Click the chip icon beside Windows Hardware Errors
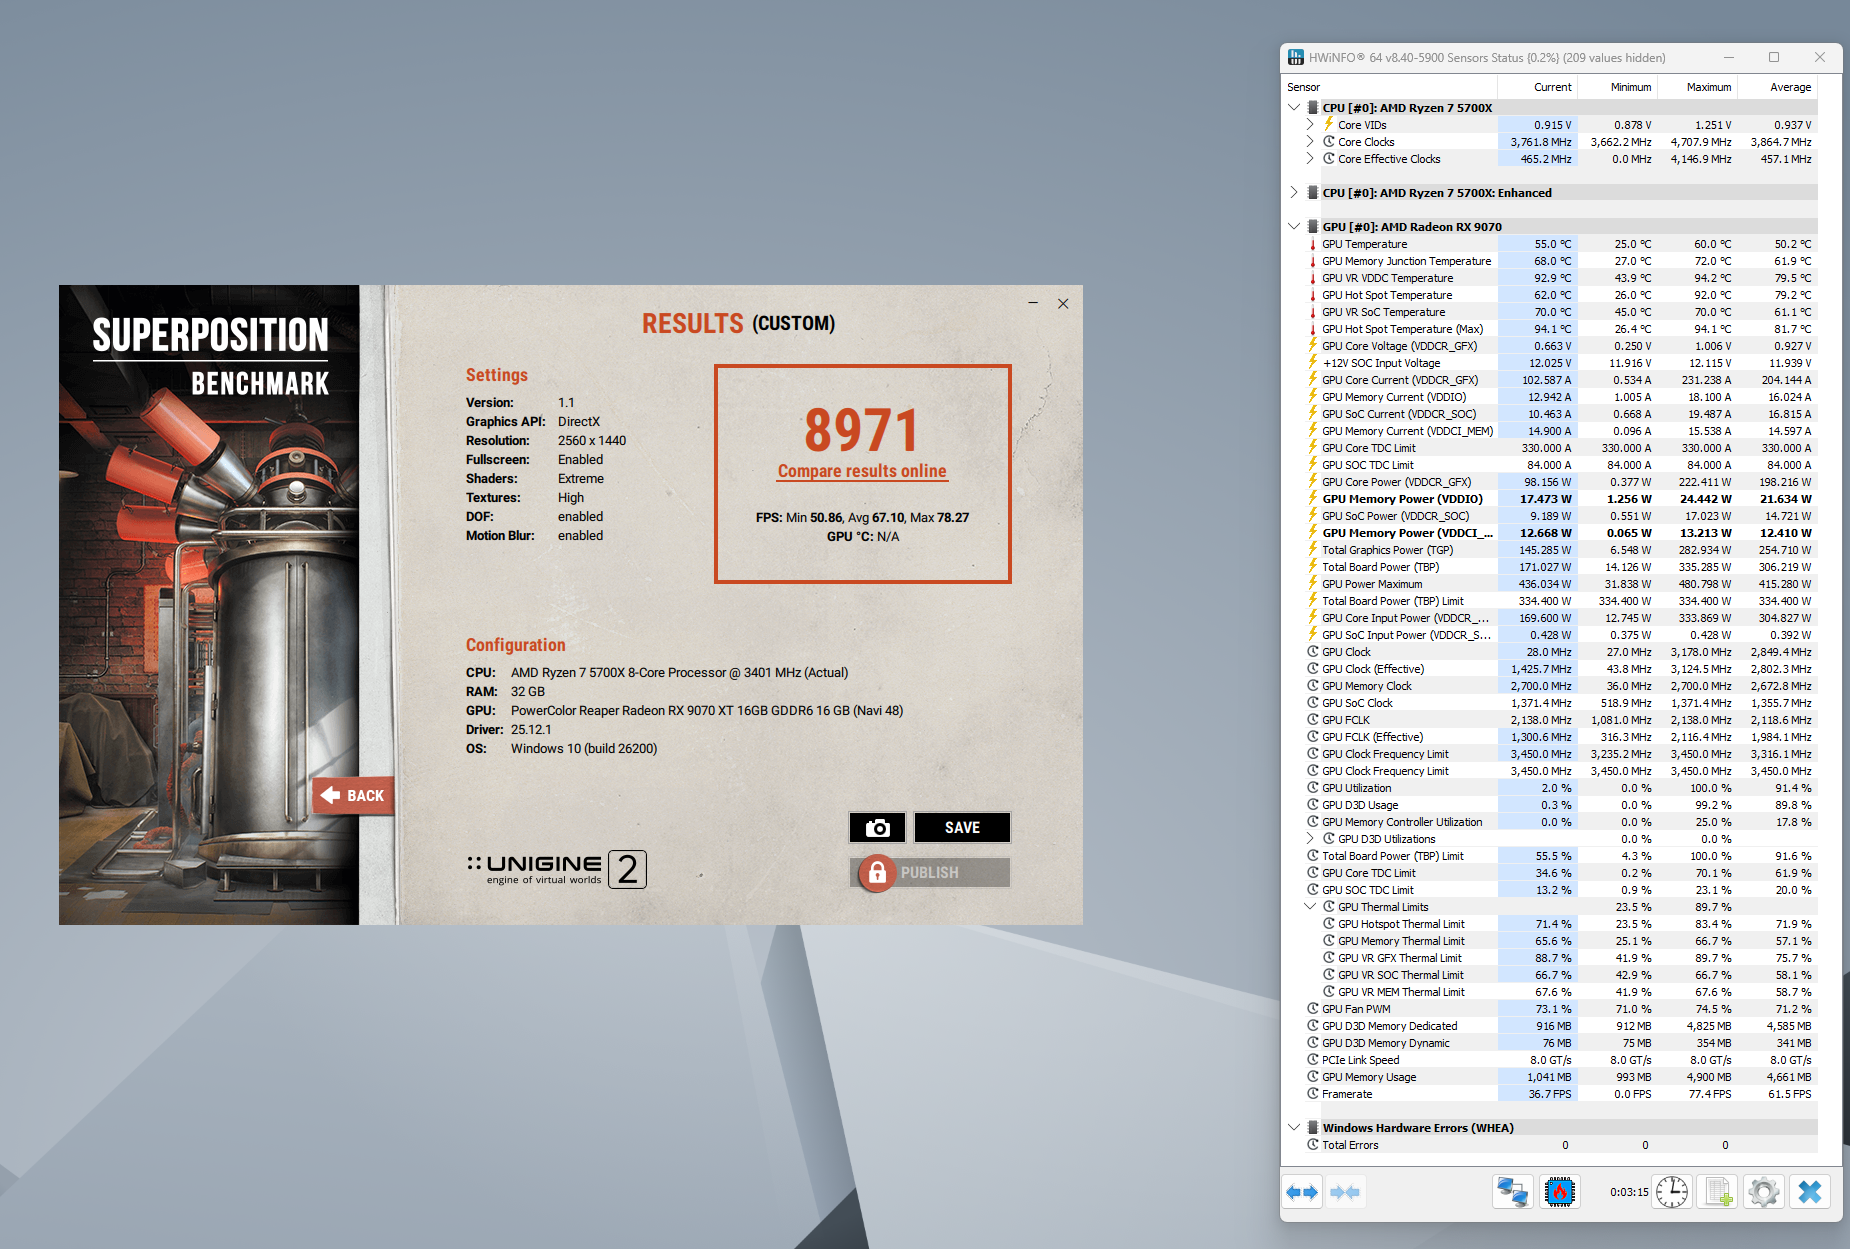 coord(1313,1128)
